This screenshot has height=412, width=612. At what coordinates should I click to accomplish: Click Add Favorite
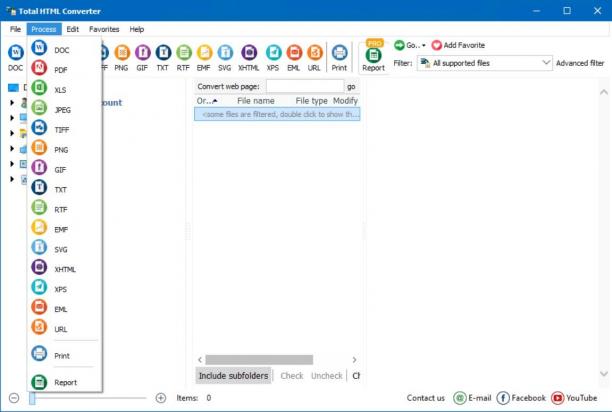point(458,45)
